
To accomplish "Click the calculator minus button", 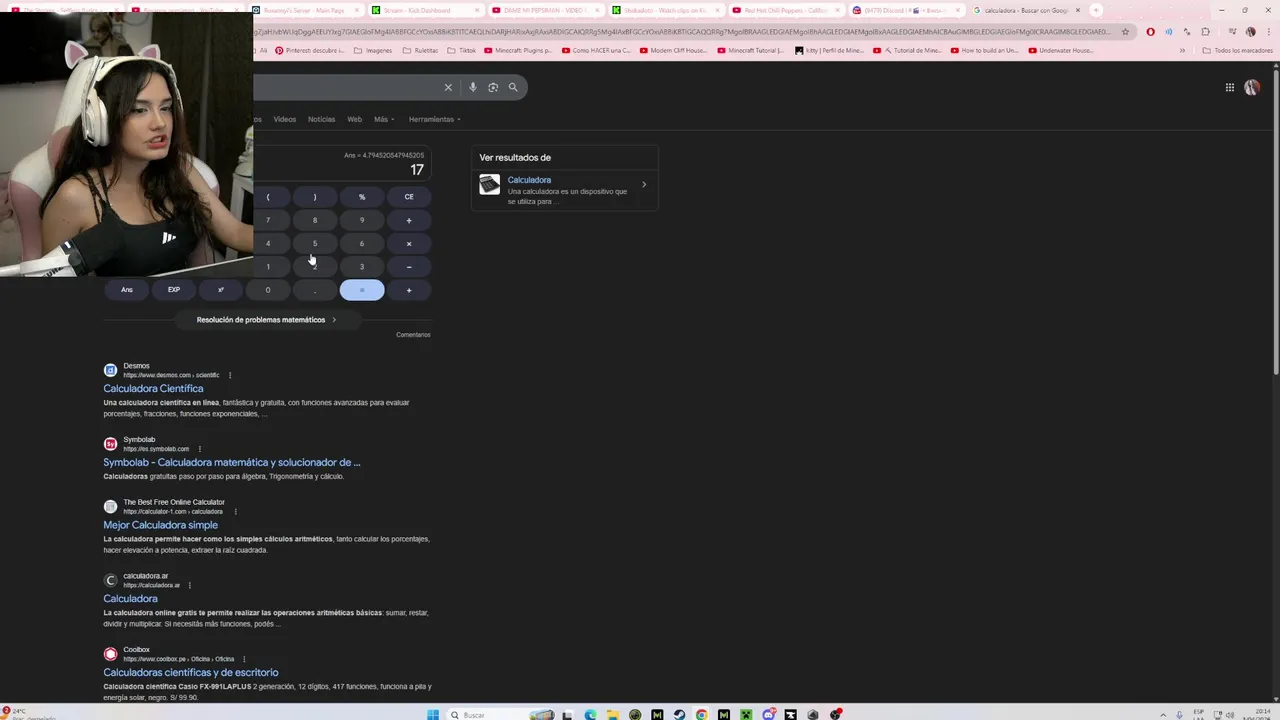I will point(409,267).
